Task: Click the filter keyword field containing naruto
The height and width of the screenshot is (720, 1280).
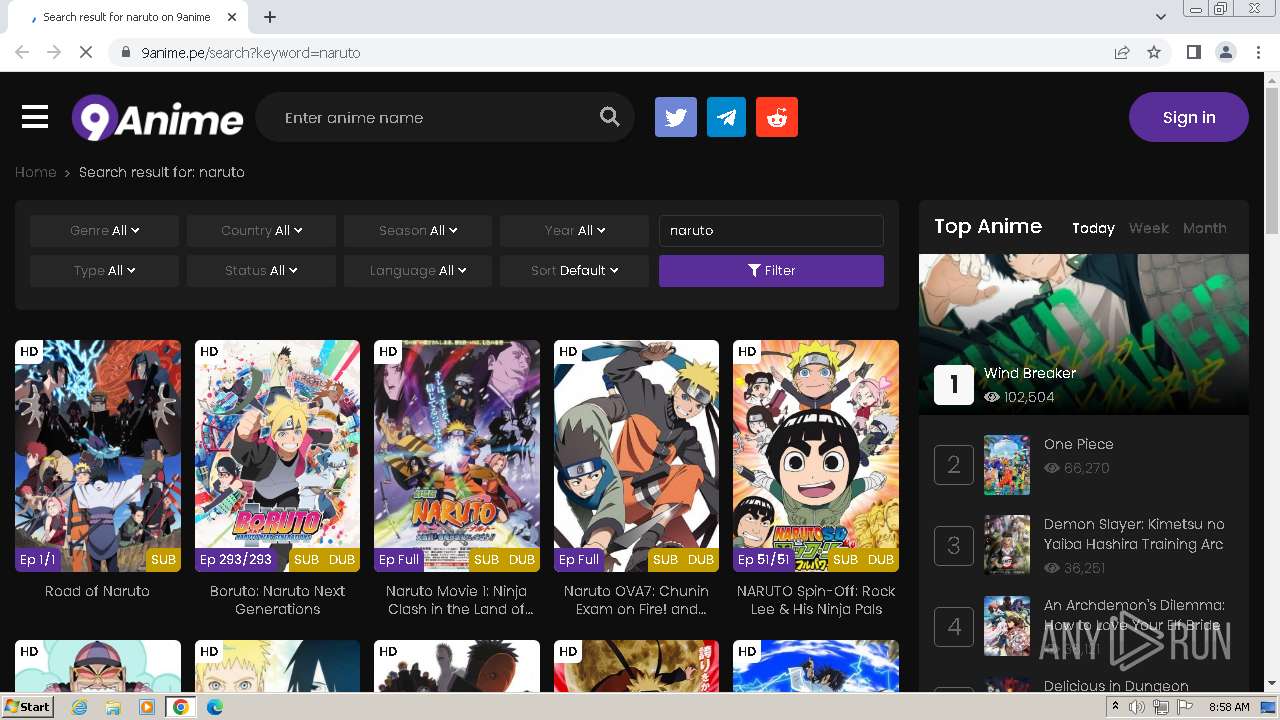Action: pos(771,230)
